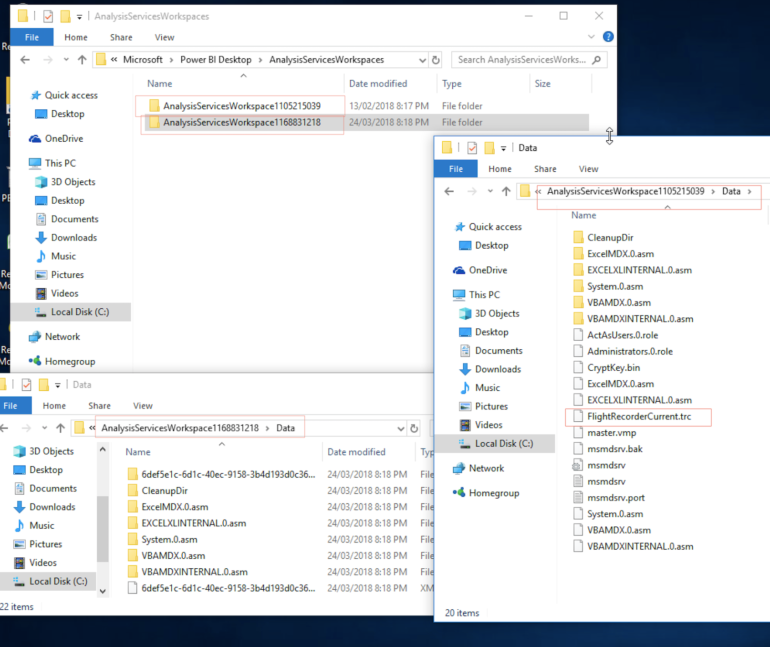This screenshot has width=770, height=647.
Task: Open View tab in right Data window
Action: [588, 169]
